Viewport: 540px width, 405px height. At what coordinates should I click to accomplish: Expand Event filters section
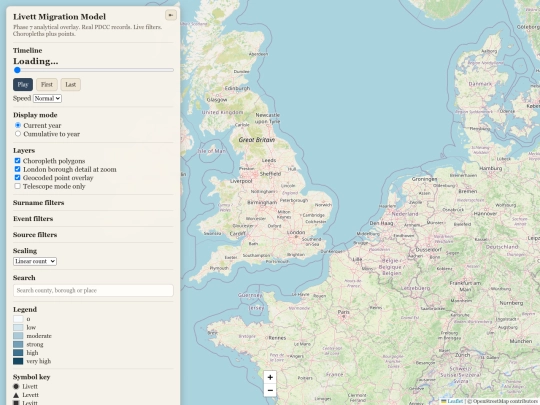33,219
